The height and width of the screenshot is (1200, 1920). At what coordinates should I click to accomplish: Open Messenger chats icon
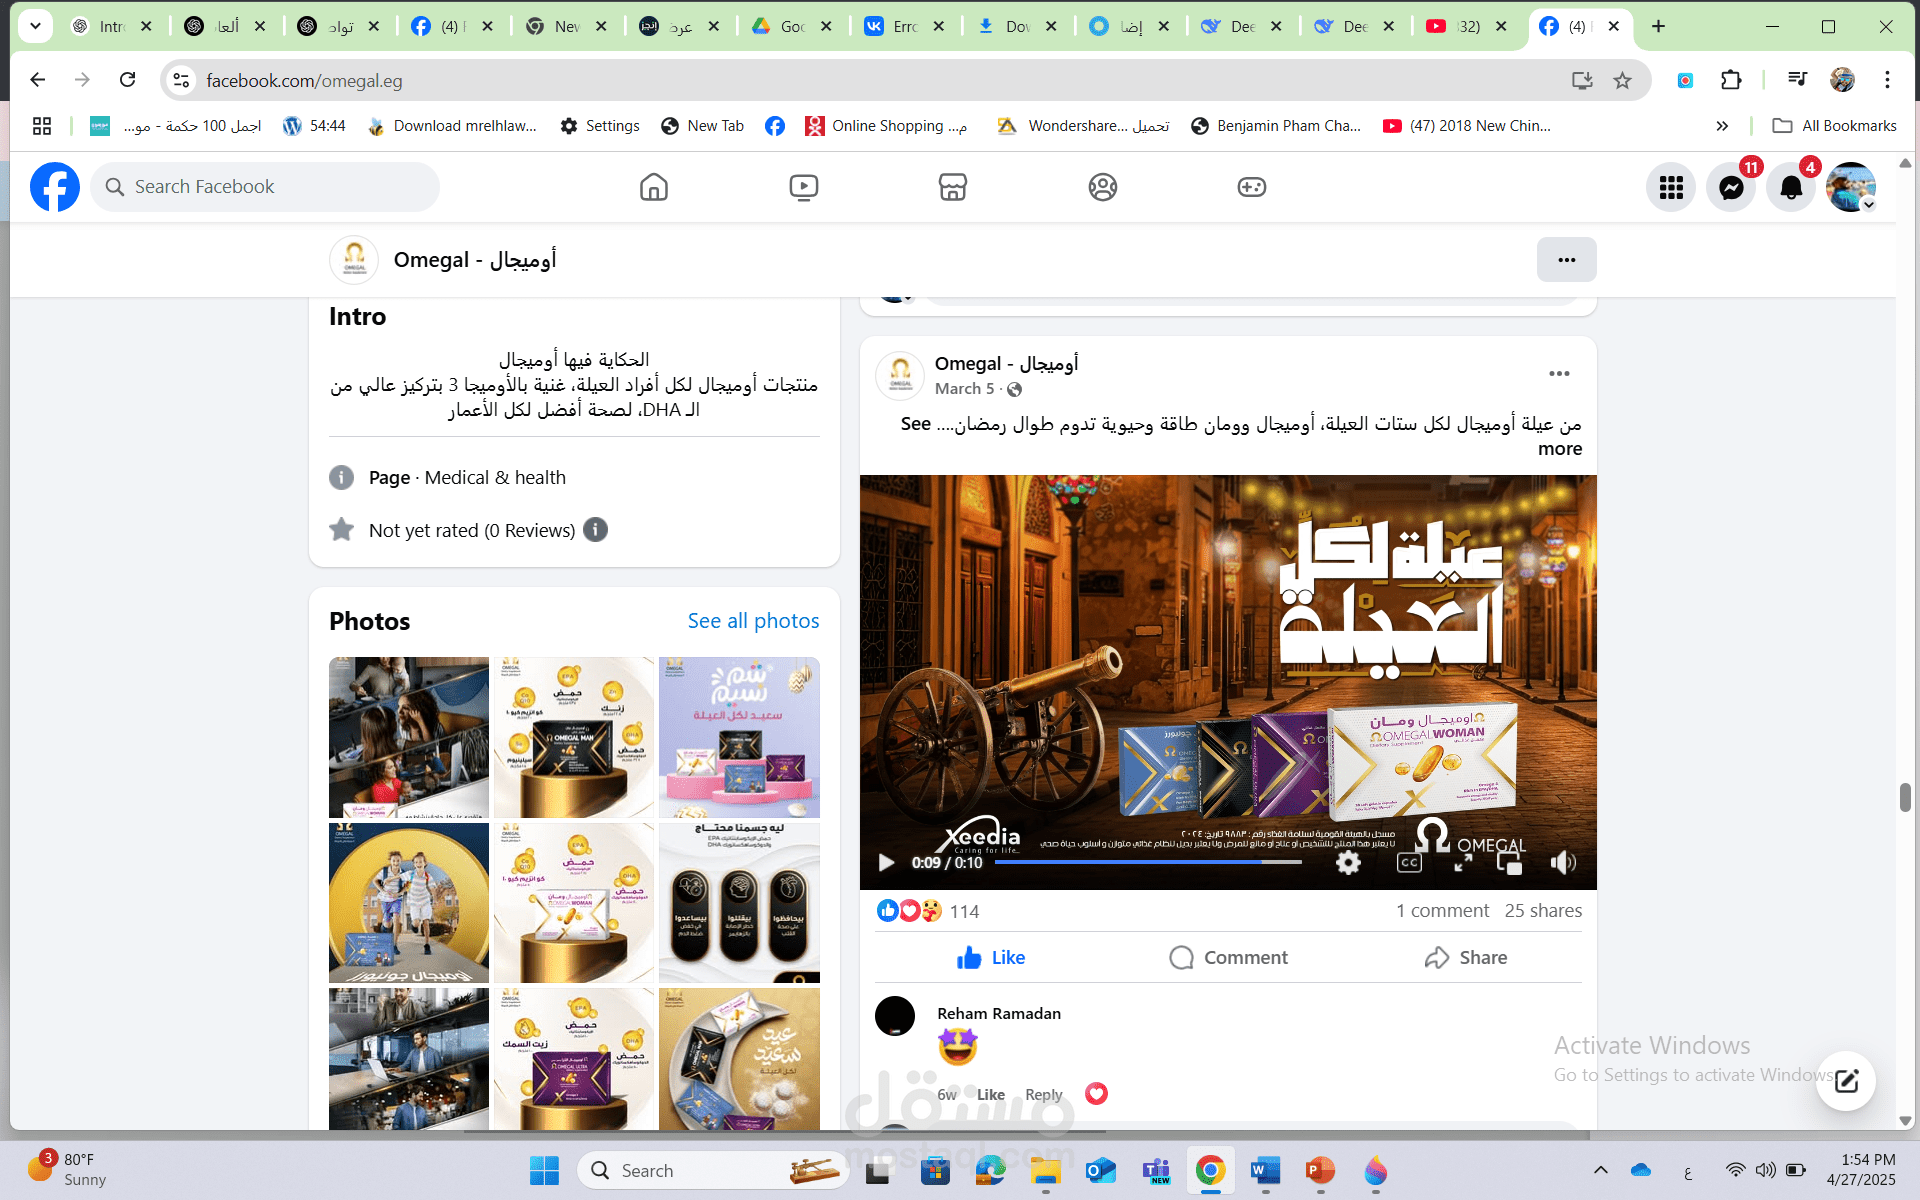[1731, 187]
